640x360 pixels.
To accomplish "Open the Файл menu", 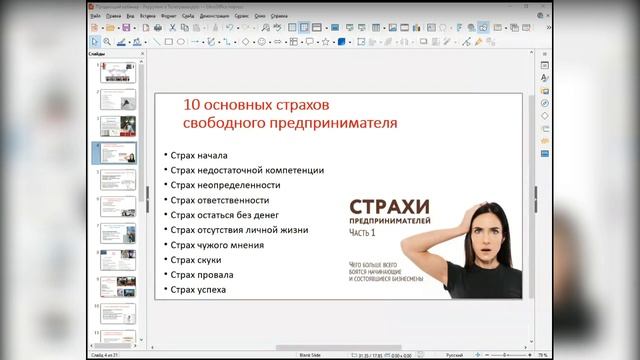I will [95, 16].
